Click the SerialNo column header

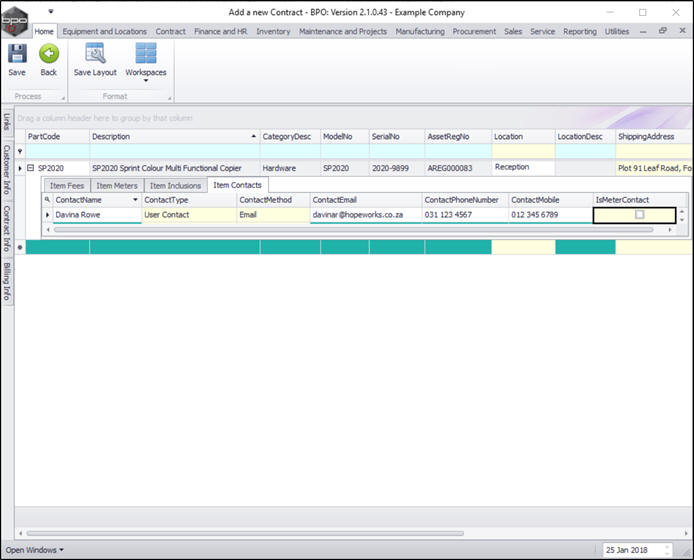[397, 136]
